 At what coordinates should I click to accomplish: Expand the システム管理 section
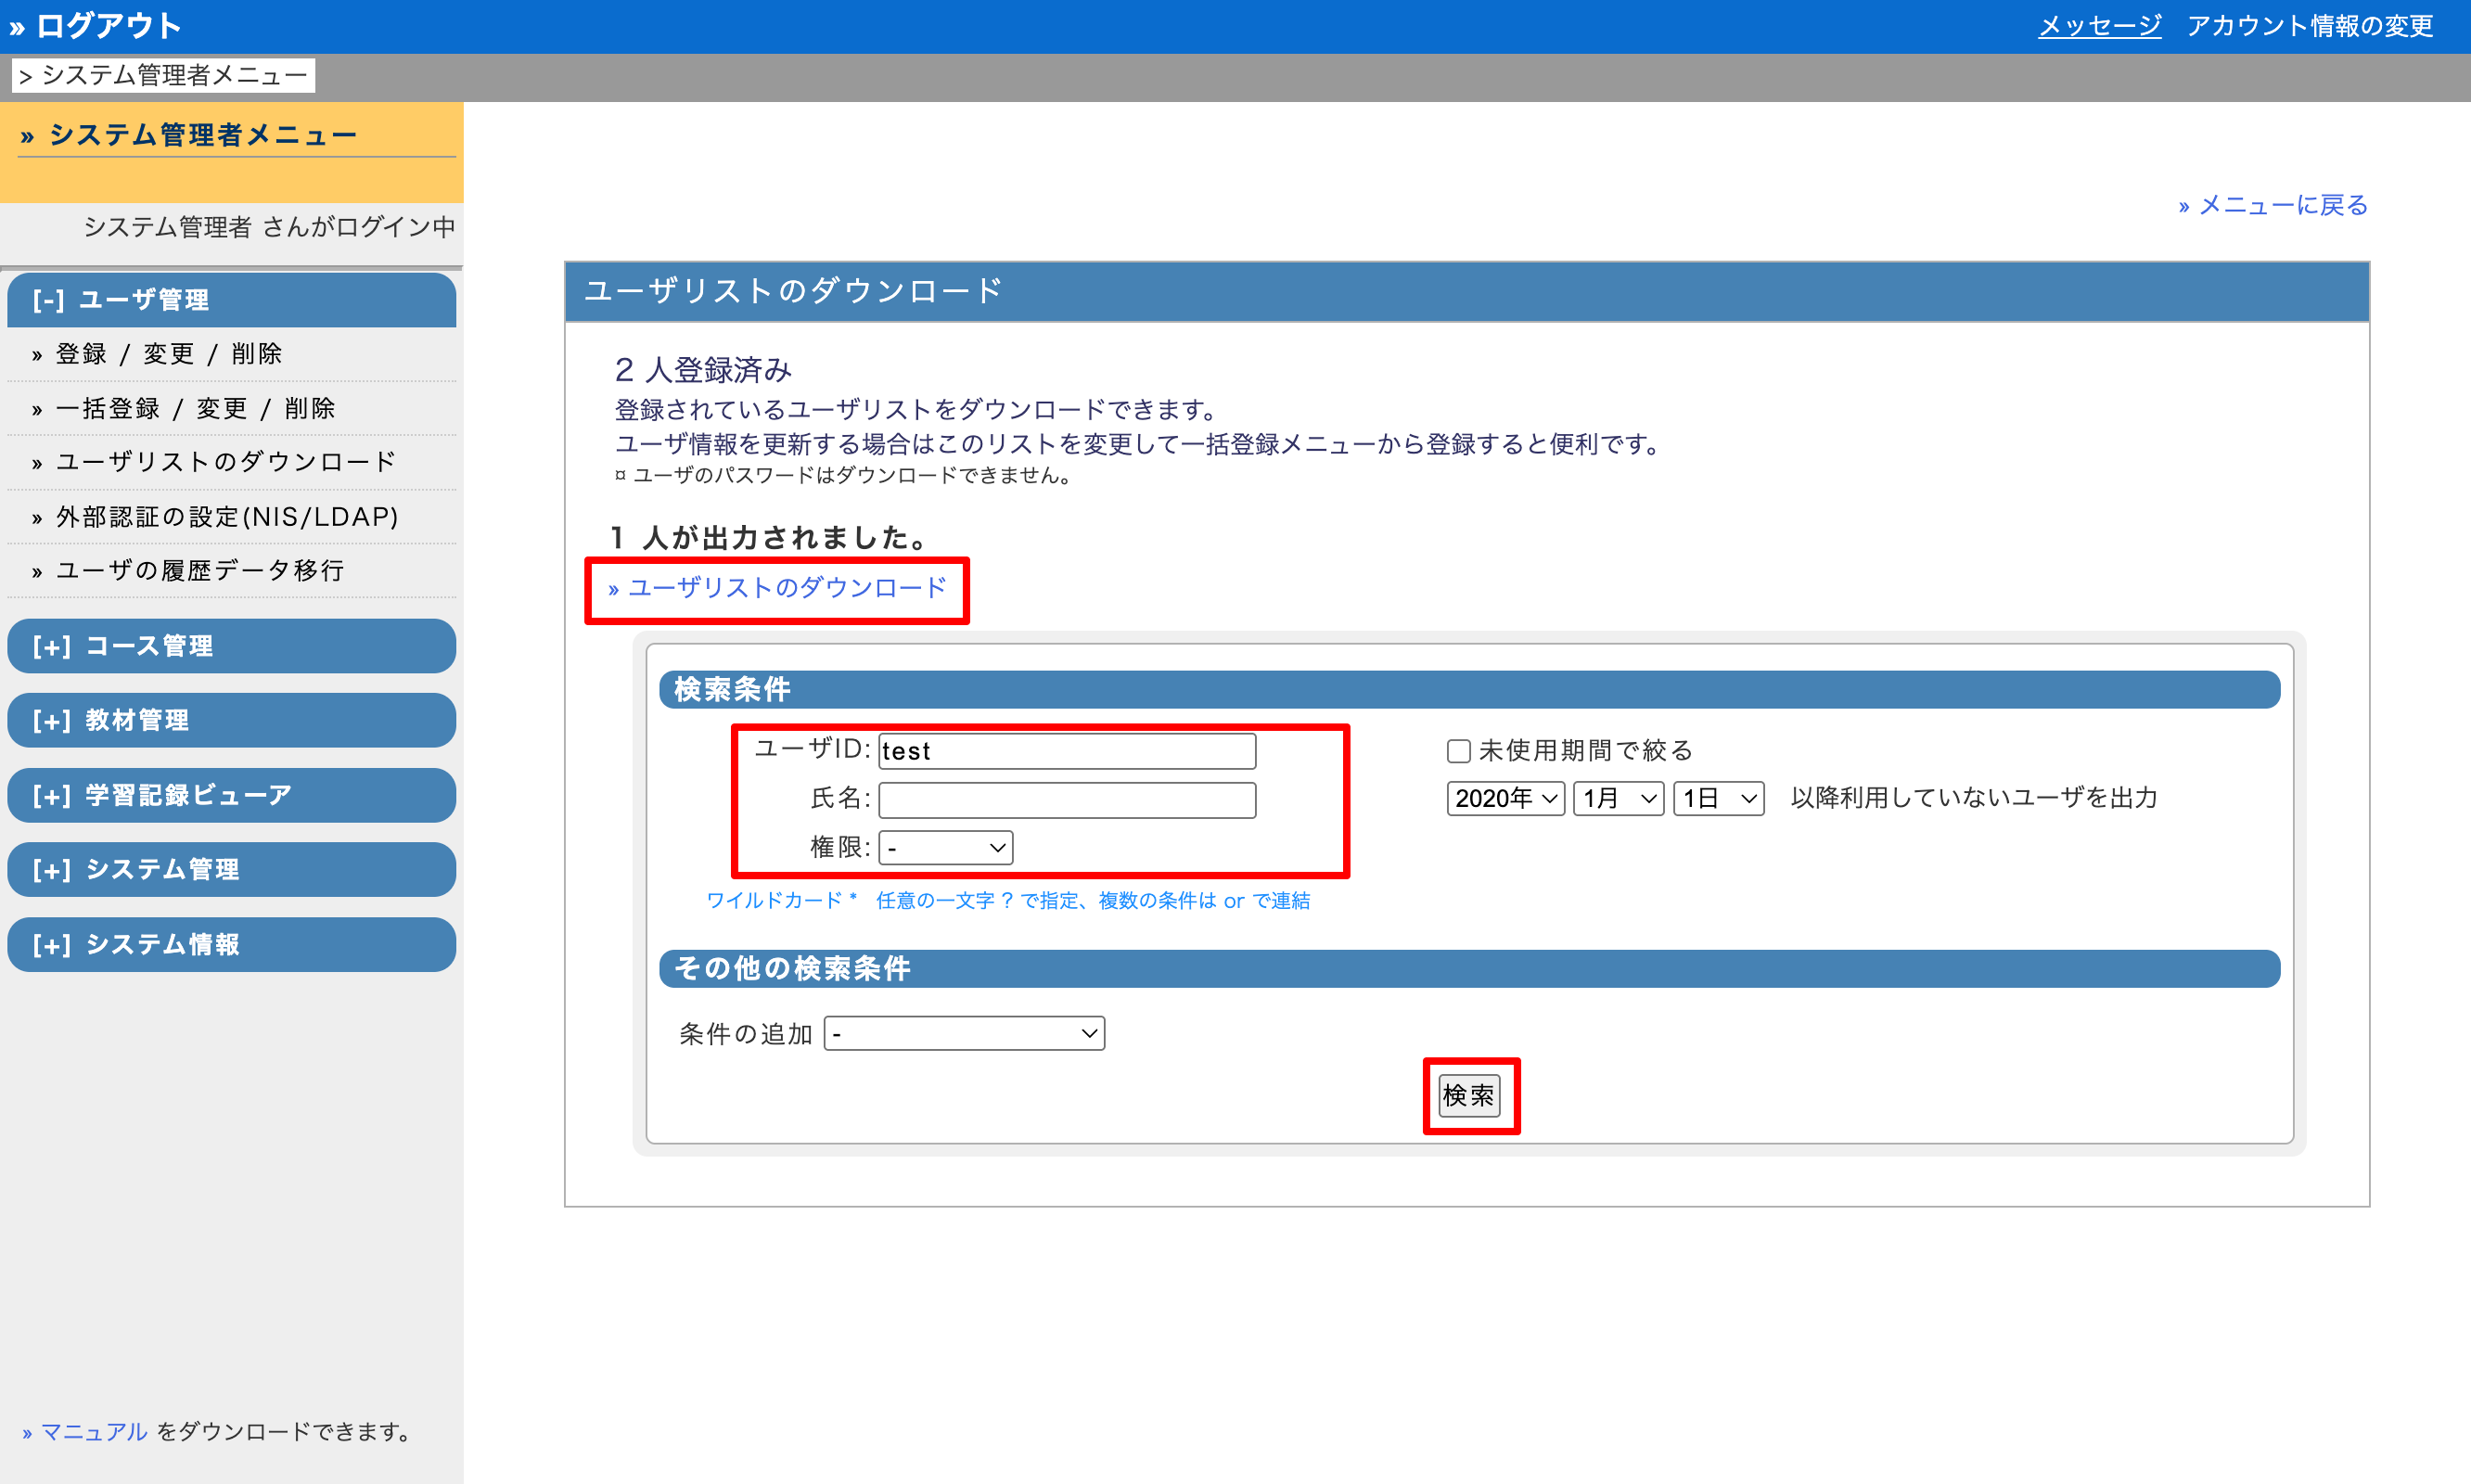pyautogui.click(x=231, y=869)
